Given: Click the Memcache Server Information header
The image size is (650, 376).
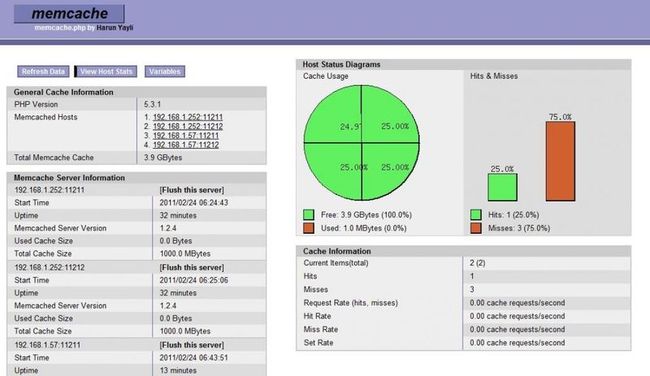Looking at the screenshot, I should pyautogui.click(x=137, y=177).
